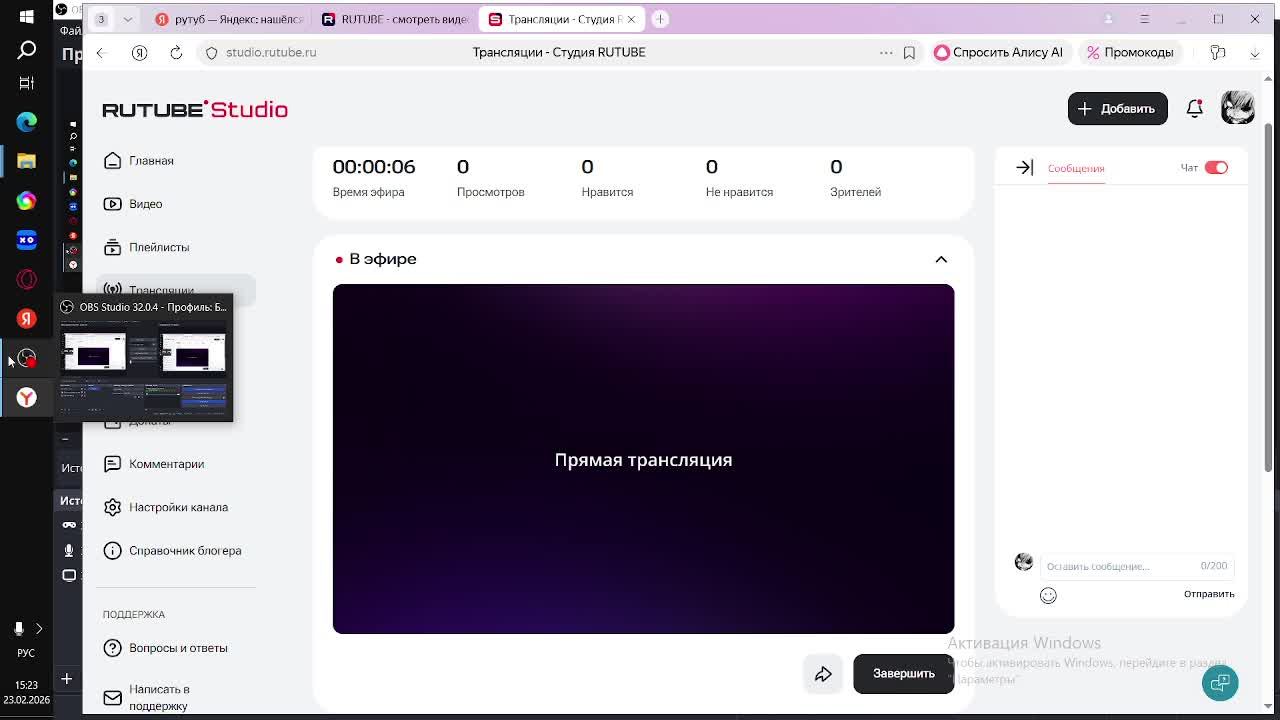Open the browser hamburger menu
The image size is (1280, 720).
(1145, 19)
